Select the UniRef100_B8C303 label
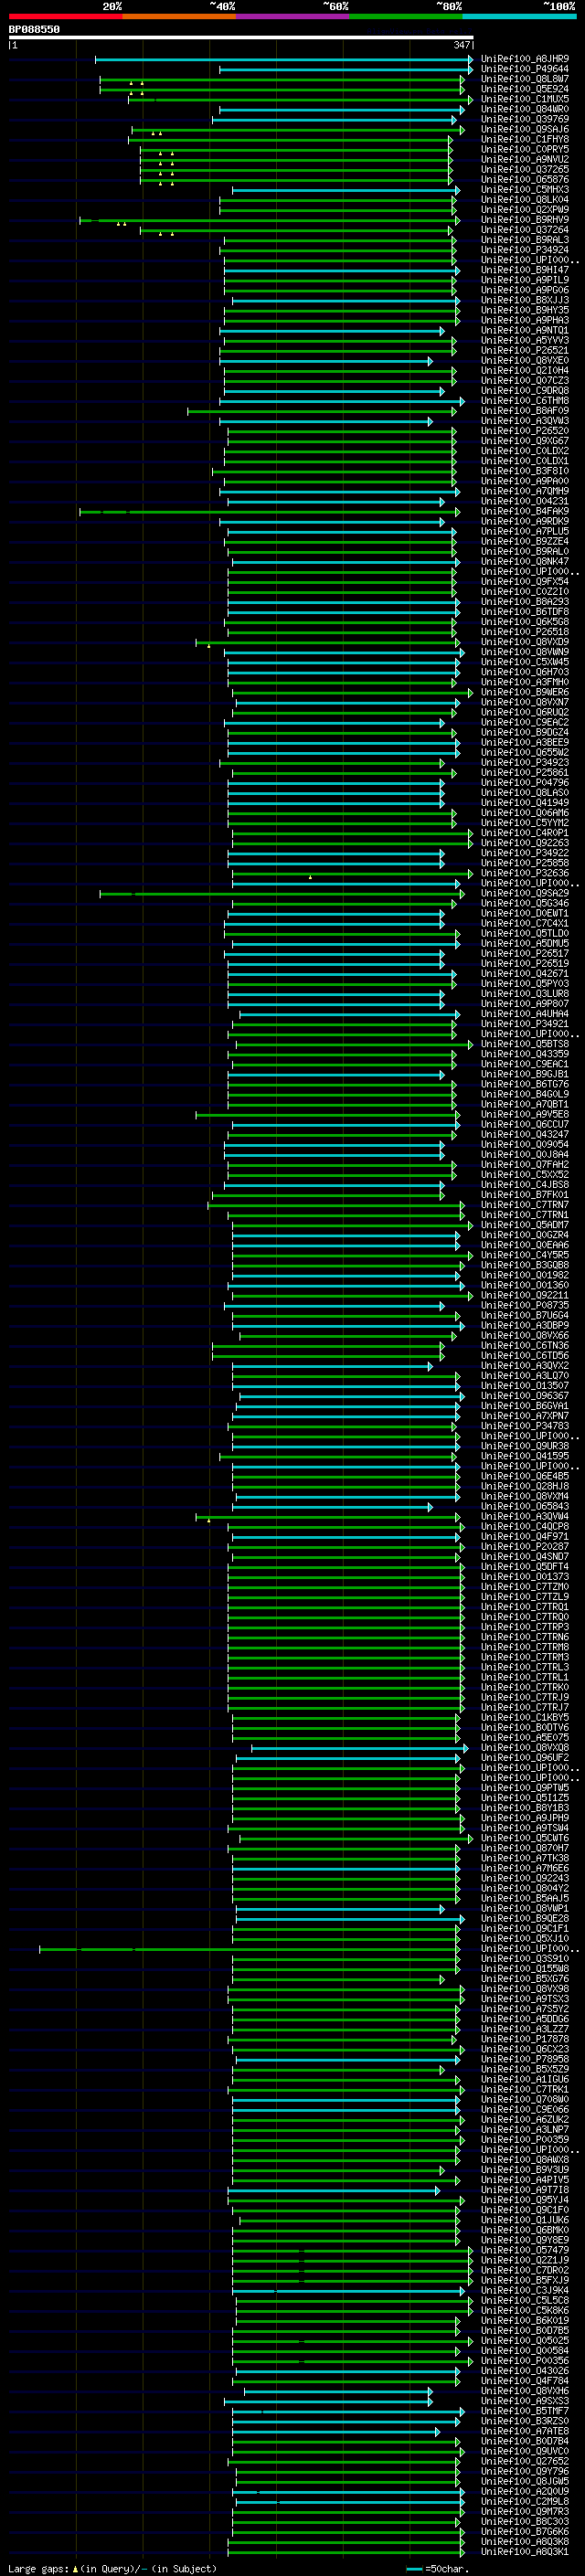This screenshot has width=585, height=2576. coord(525,2521)
